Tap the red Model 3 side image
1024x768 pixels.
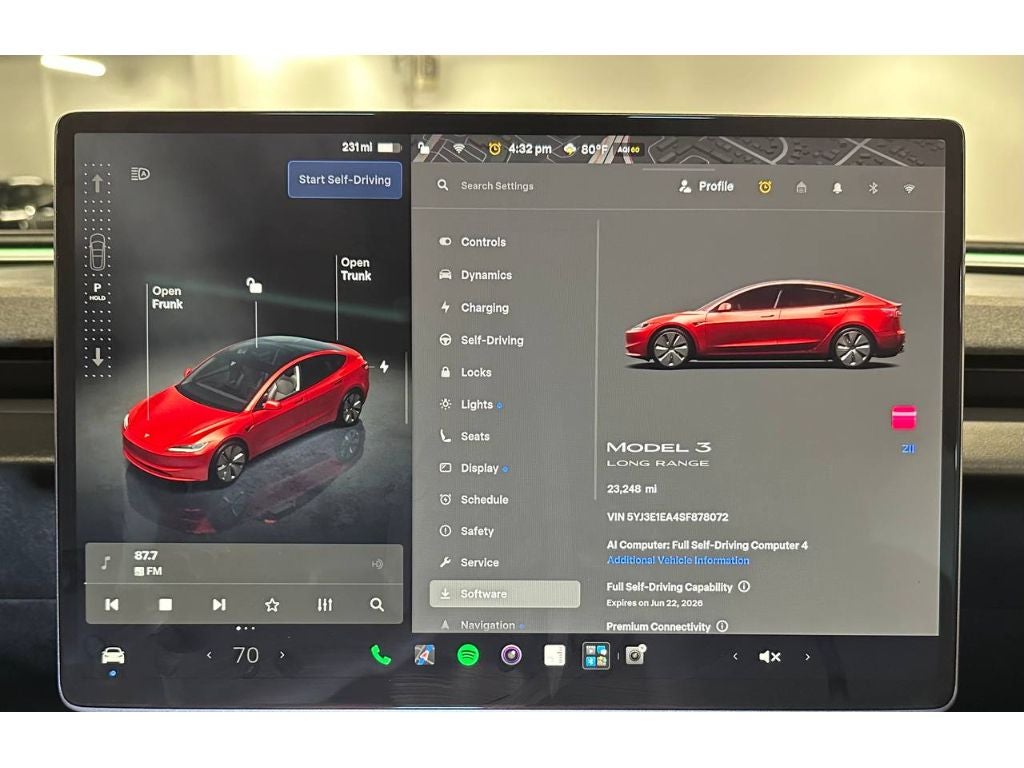pos(764,324)
